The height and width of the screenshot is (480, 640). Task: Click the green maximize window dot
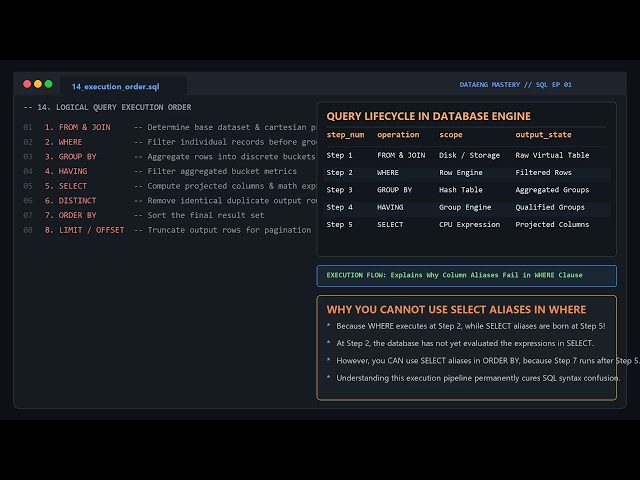[49, 84]
